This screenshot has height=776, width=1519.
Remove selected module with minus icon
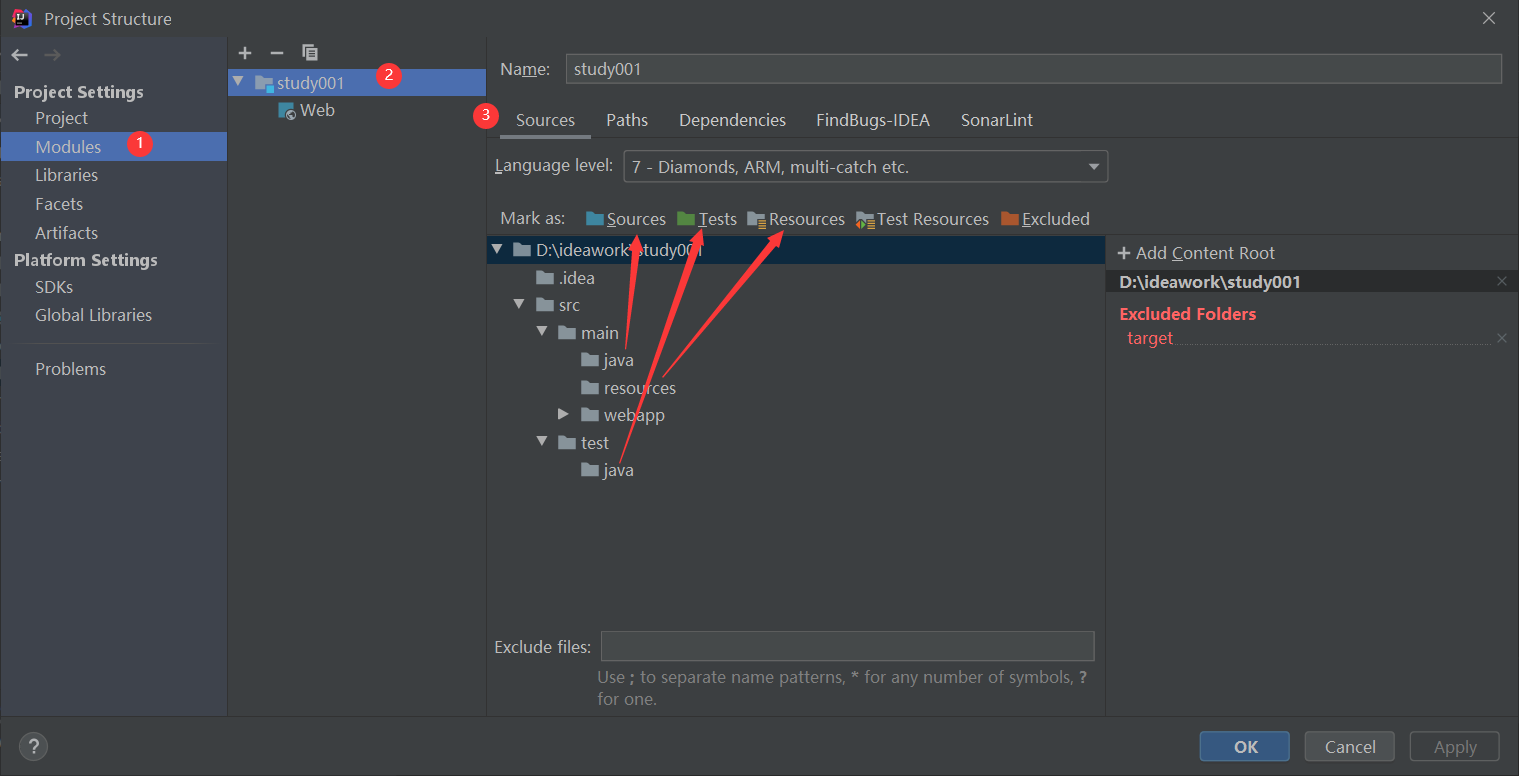(x=277, y=52)
